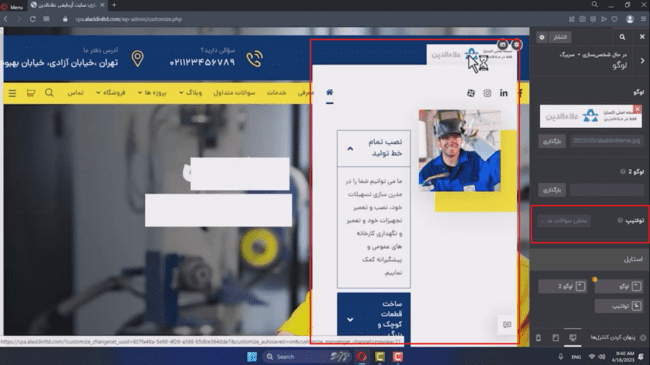Click the round shortcut left of gear
Screen dimensions: 650x365
click(502, 44)
